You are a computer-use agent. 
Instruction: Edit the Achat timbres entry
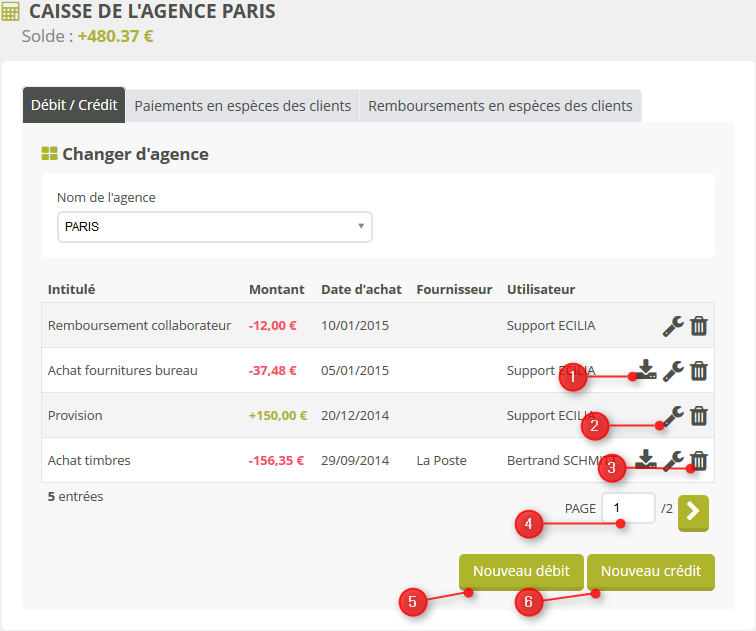pyautogui.click(x=673, y=460)
